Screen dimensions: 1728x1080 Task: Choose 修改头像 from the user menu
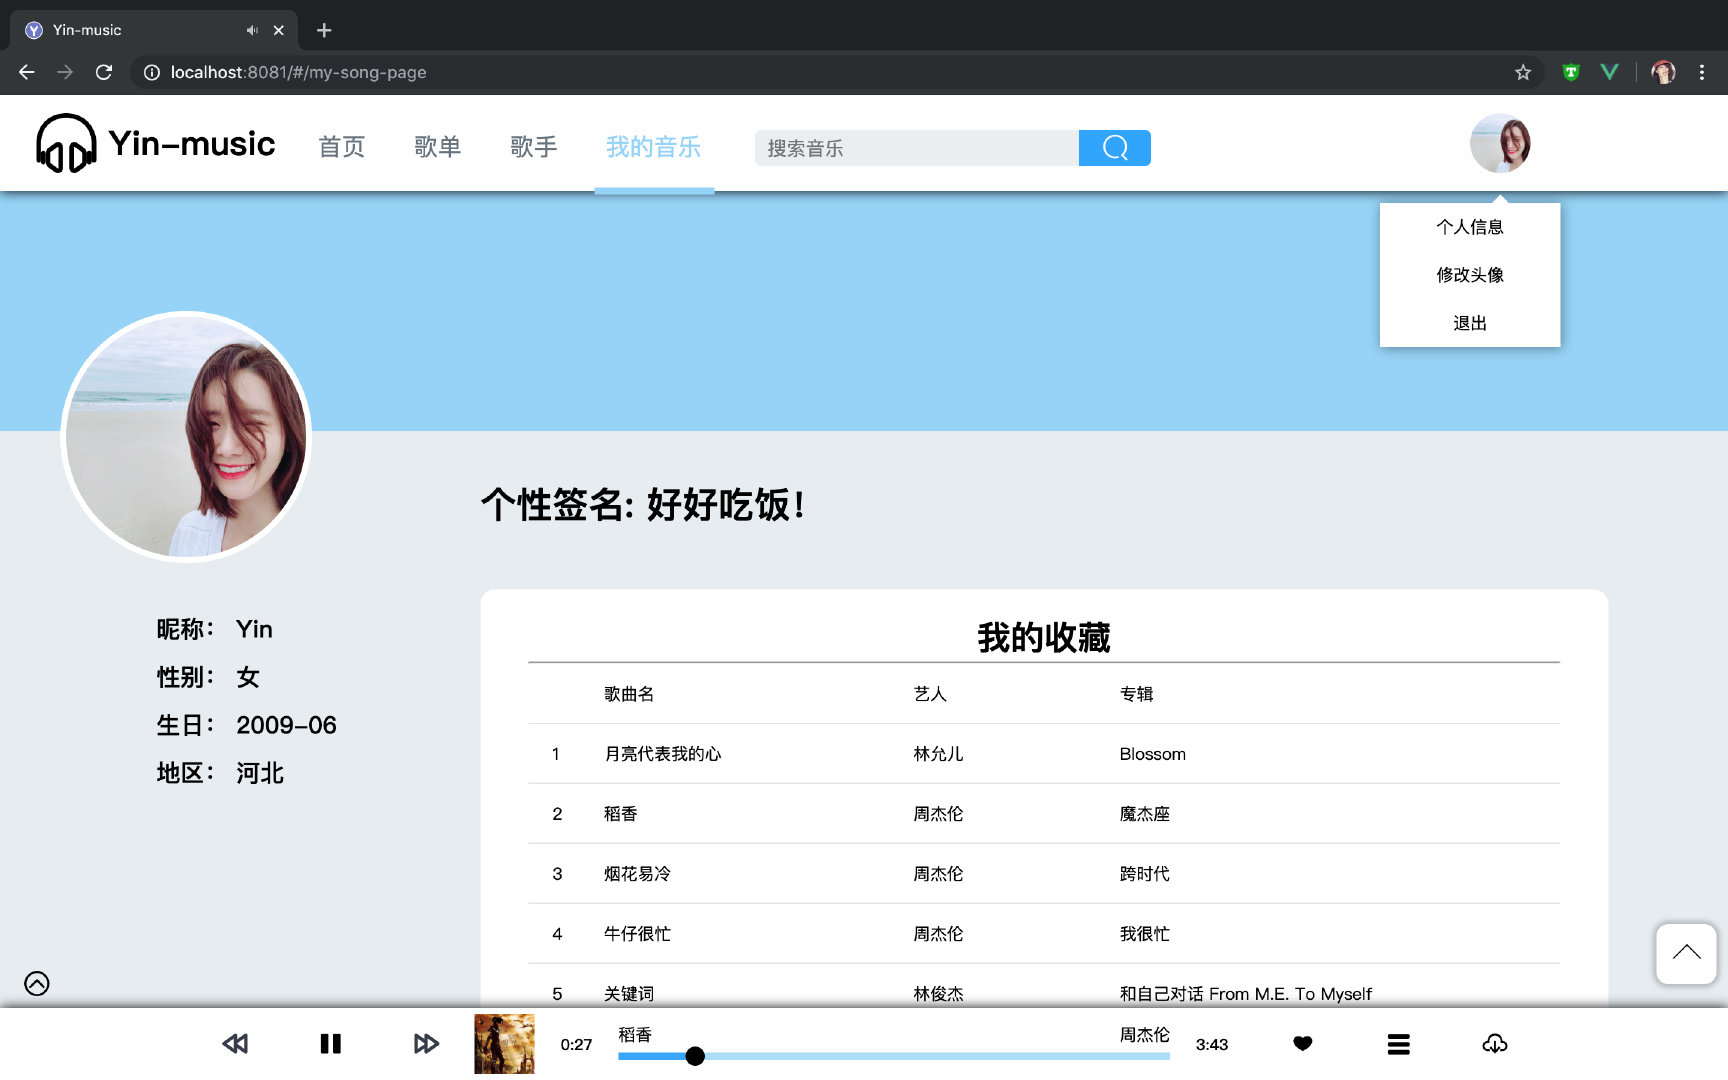tap(1470, 275)
